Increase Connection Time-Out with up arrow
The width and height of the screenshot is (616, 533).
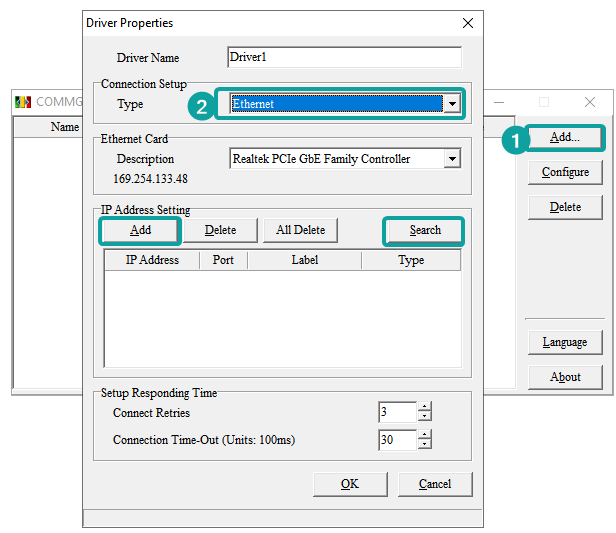coord(425,435)
